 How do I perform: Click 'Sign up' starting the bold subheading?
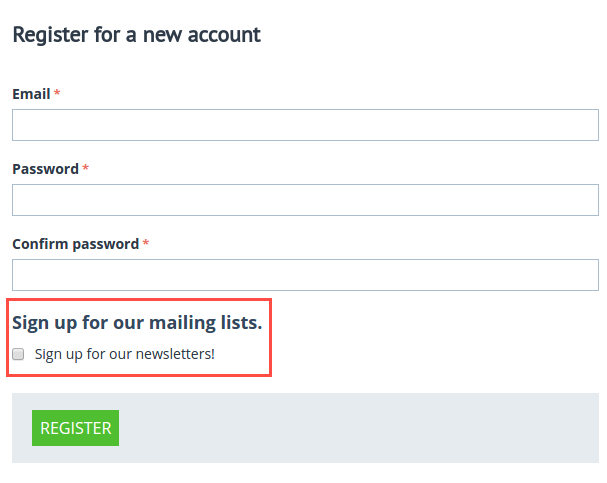click(45, 323)
